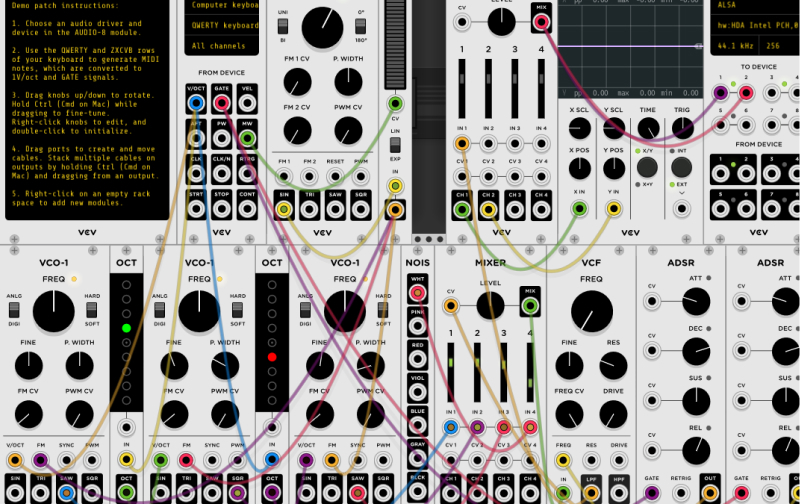The image size is (800, 504).
Task: Click the LPF output port on the VCF
Action: pyautogui.click(x=591, y=493)
